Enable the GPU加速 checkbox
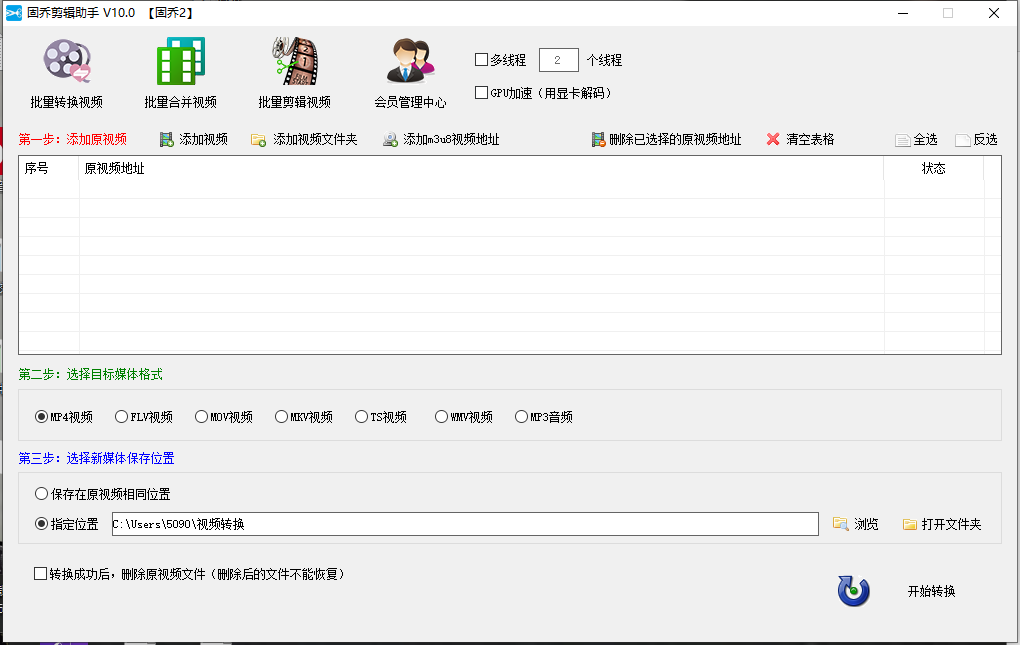 click(x=481, y=91)
